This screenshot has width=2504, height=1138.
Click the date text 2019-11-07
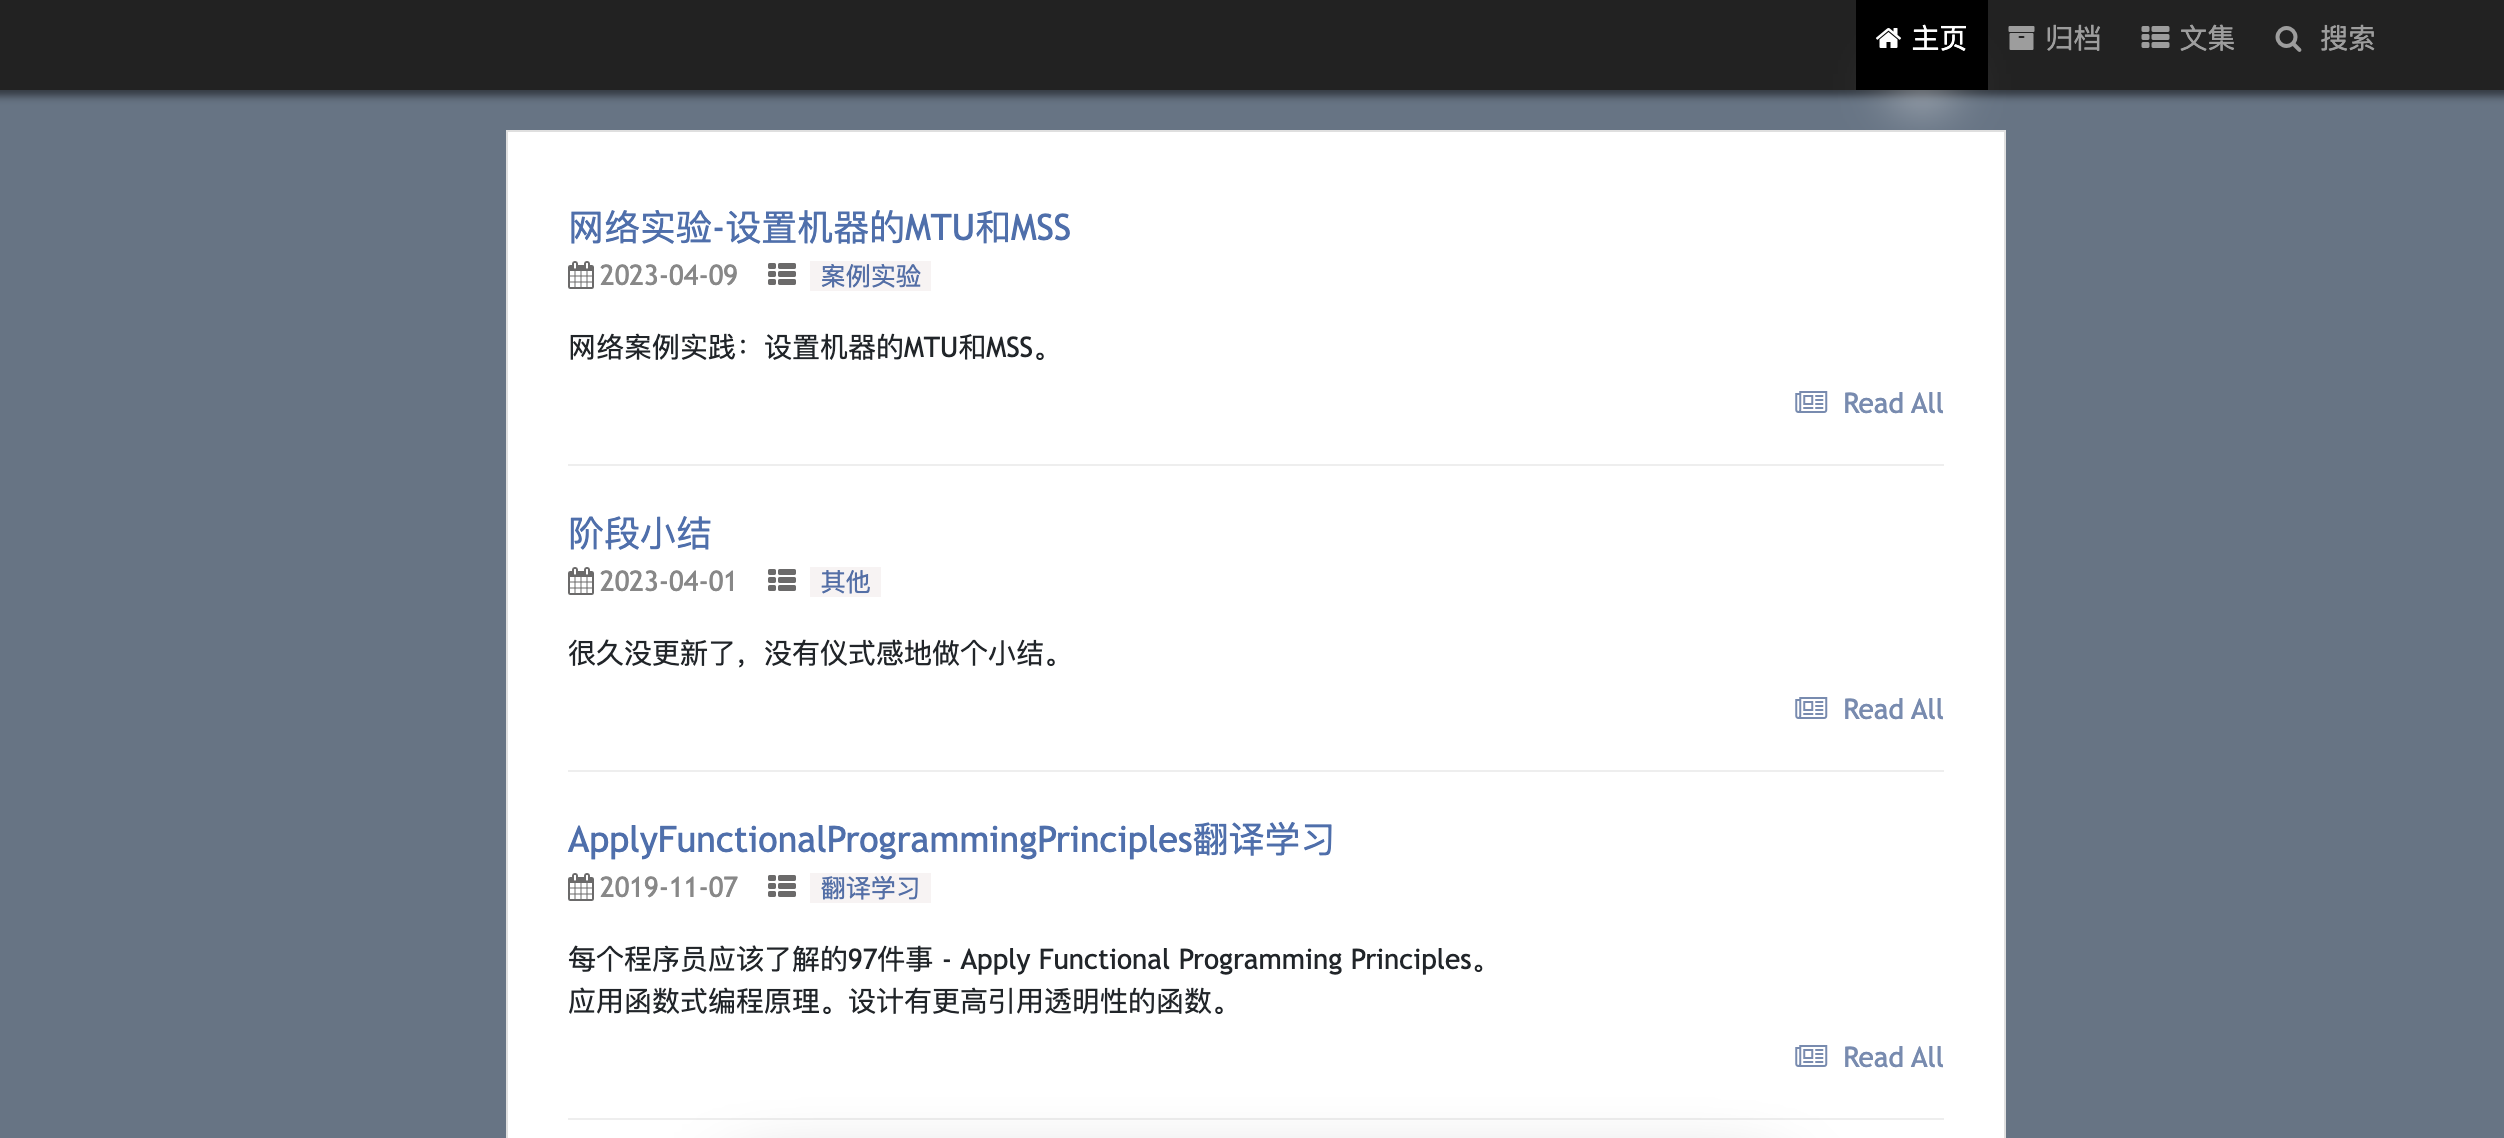pyautogui.click(x=668, y=888)
